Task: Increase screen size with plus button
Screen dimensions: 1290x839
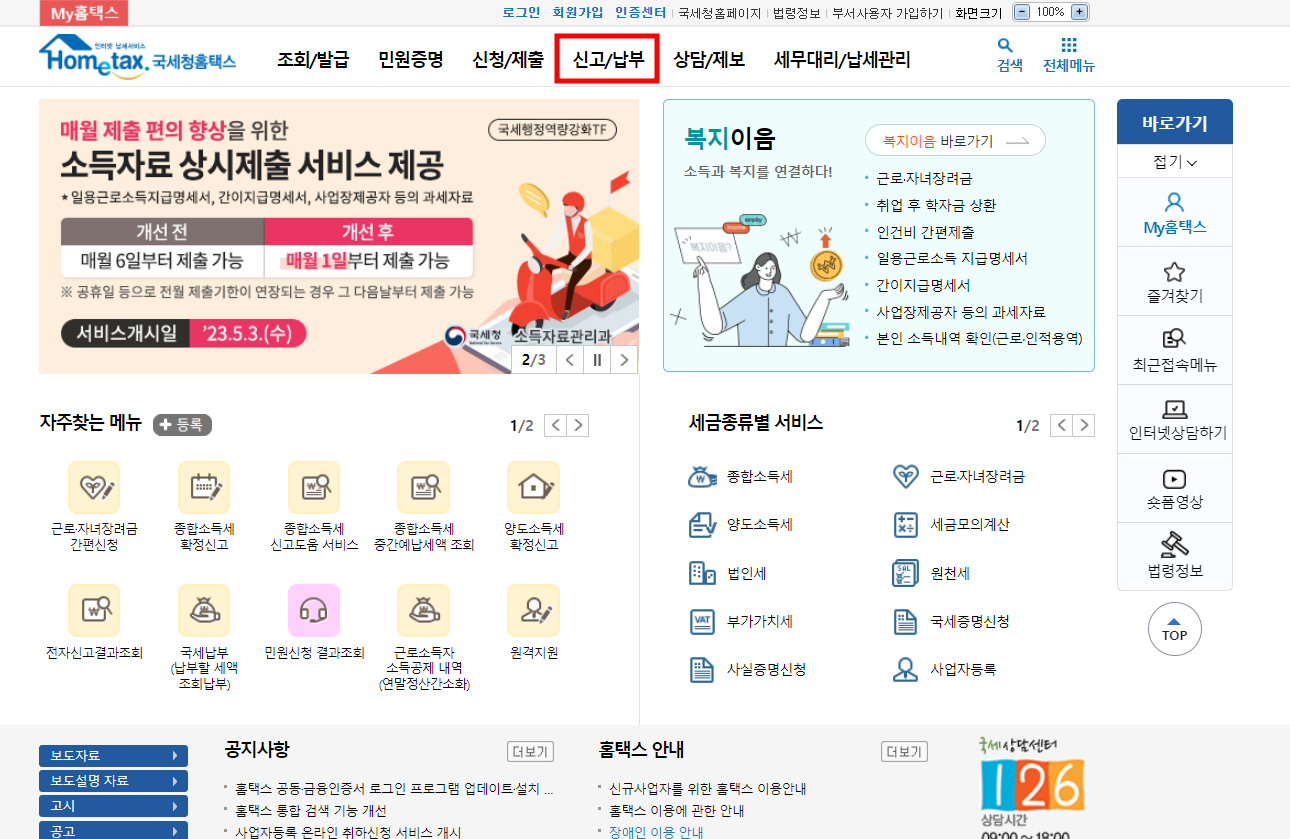Action: (1079, 12)
